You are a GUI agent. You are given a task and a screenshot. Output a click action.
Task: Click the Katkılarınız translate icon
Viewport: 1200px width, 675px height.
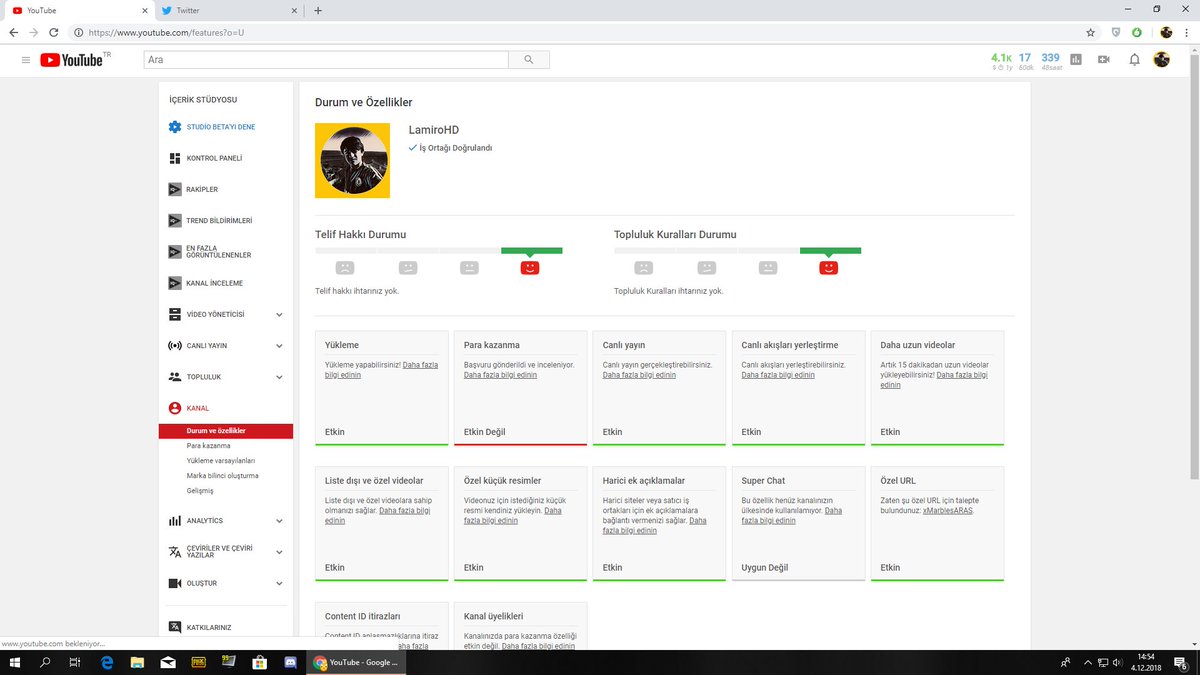tap(175, 627)
